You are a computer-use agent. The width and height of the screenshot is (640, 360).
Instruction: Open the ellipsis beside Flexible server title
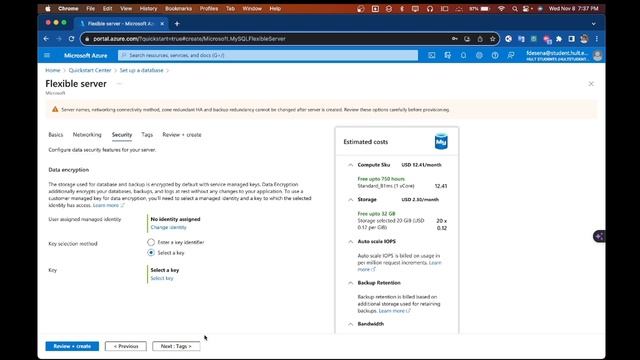click(119, 84)
